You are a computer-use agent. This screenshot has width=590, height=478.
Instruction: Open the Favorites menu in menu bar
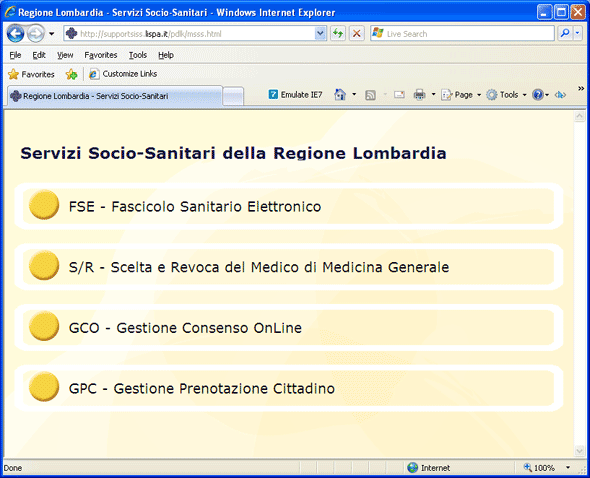point(100,55)
